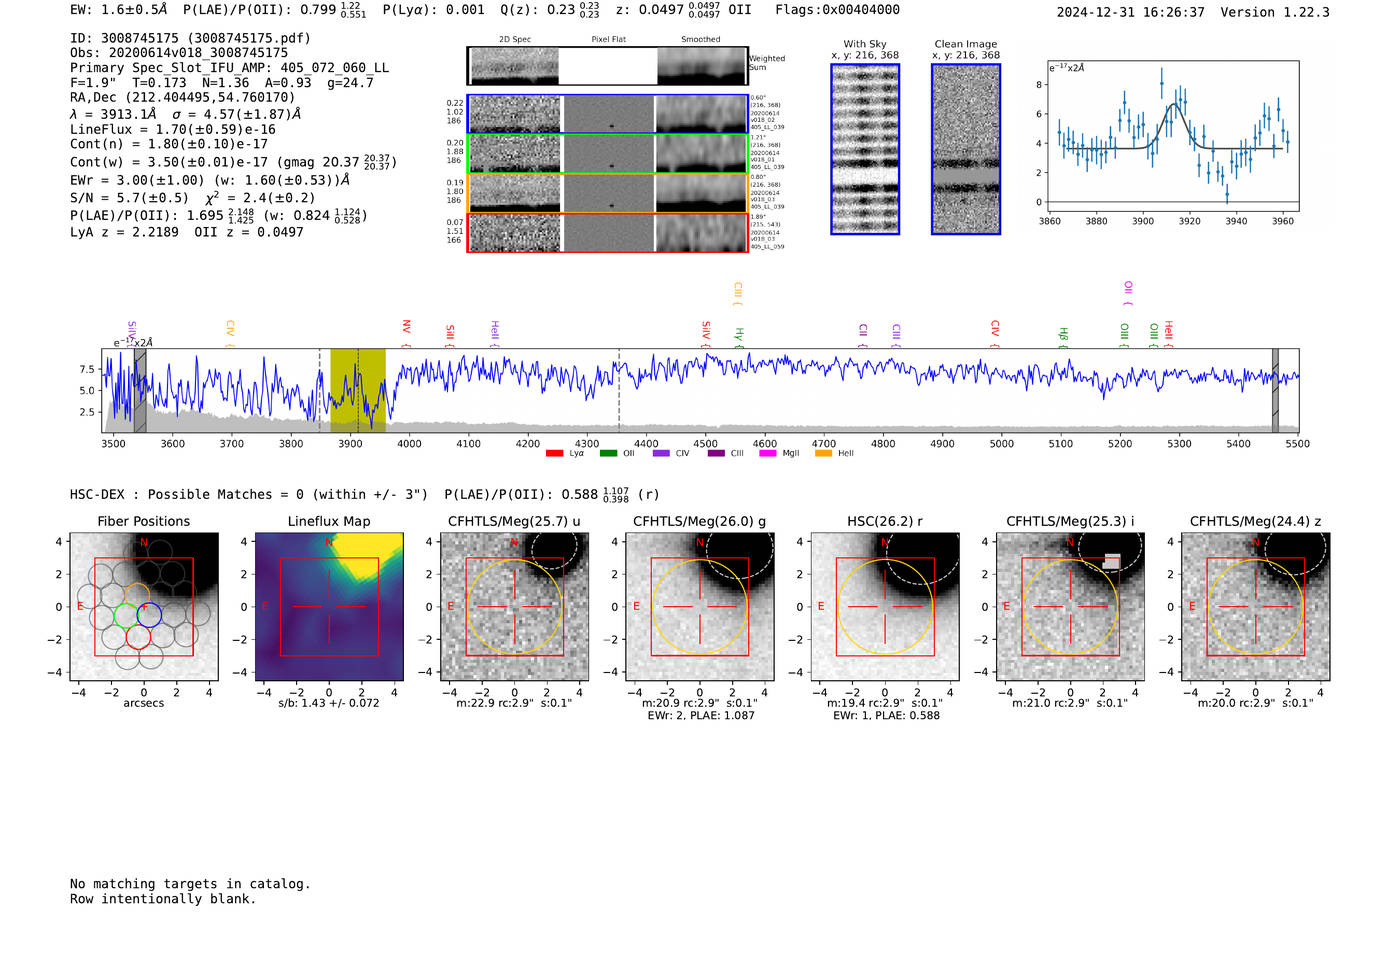1400x953 pixels.
Task: Open the CFHTLS/Meg(25.3) i image
Action: [x=1070, y=606]
